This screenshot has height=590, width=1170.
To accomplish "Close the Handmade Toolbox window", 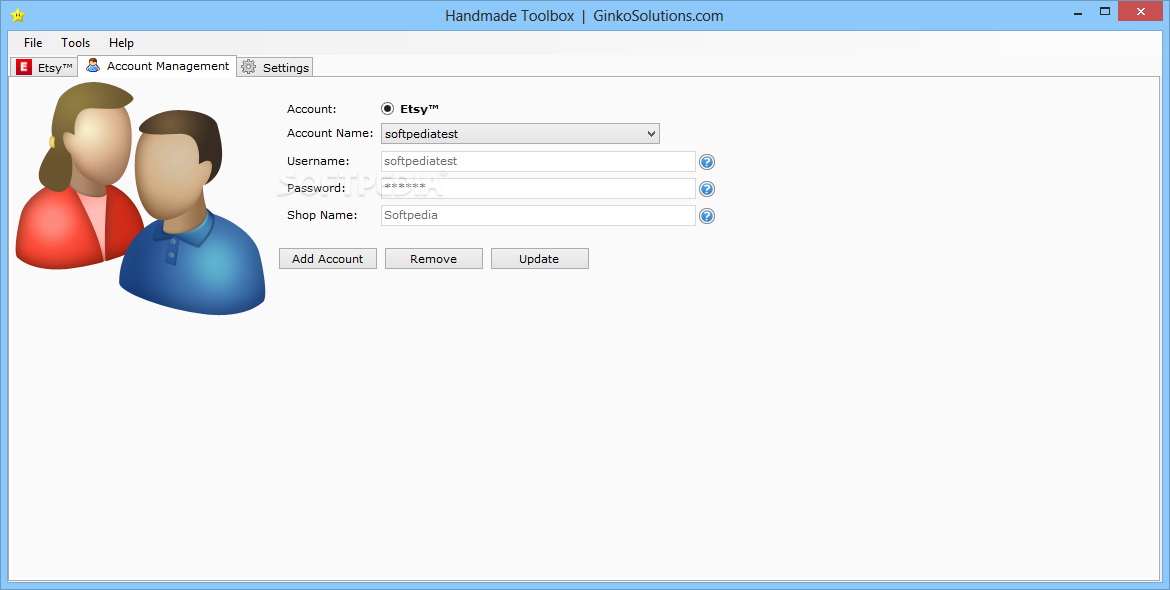I will tap(1140, 11).
